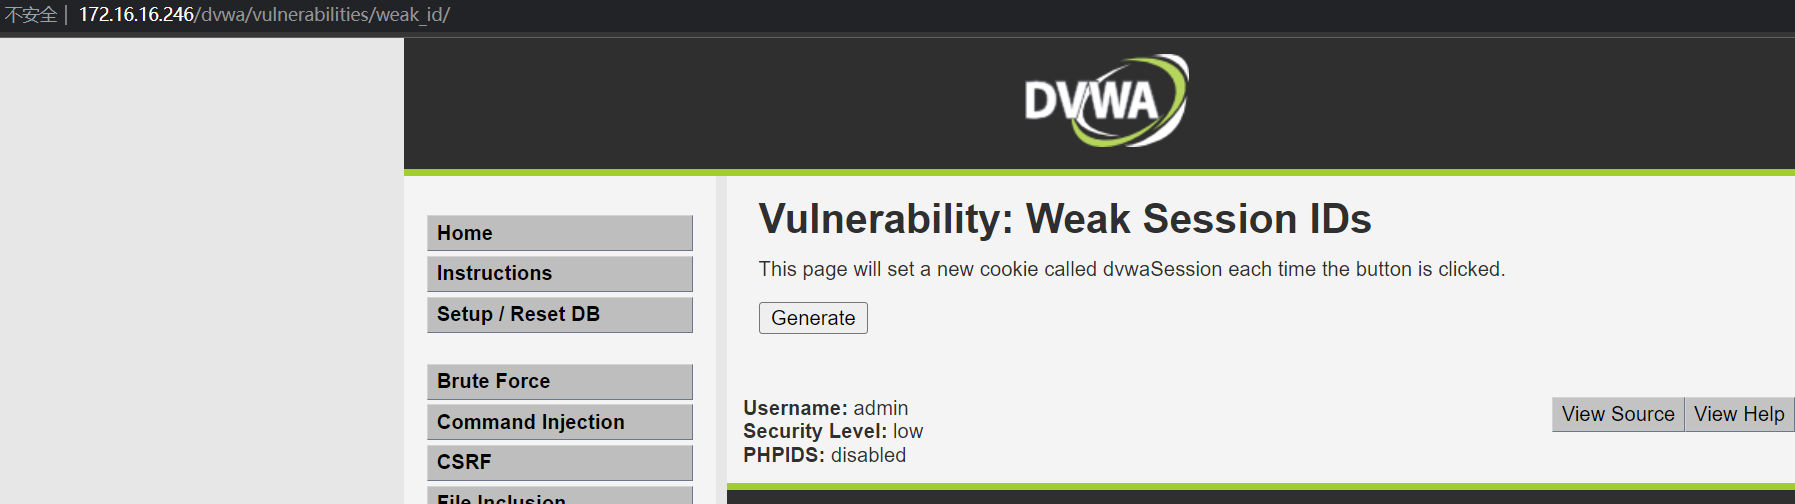Open View Help
Image resolution: width=1795 pixels, height=504 pixels.
click(x=1739, y=414)
